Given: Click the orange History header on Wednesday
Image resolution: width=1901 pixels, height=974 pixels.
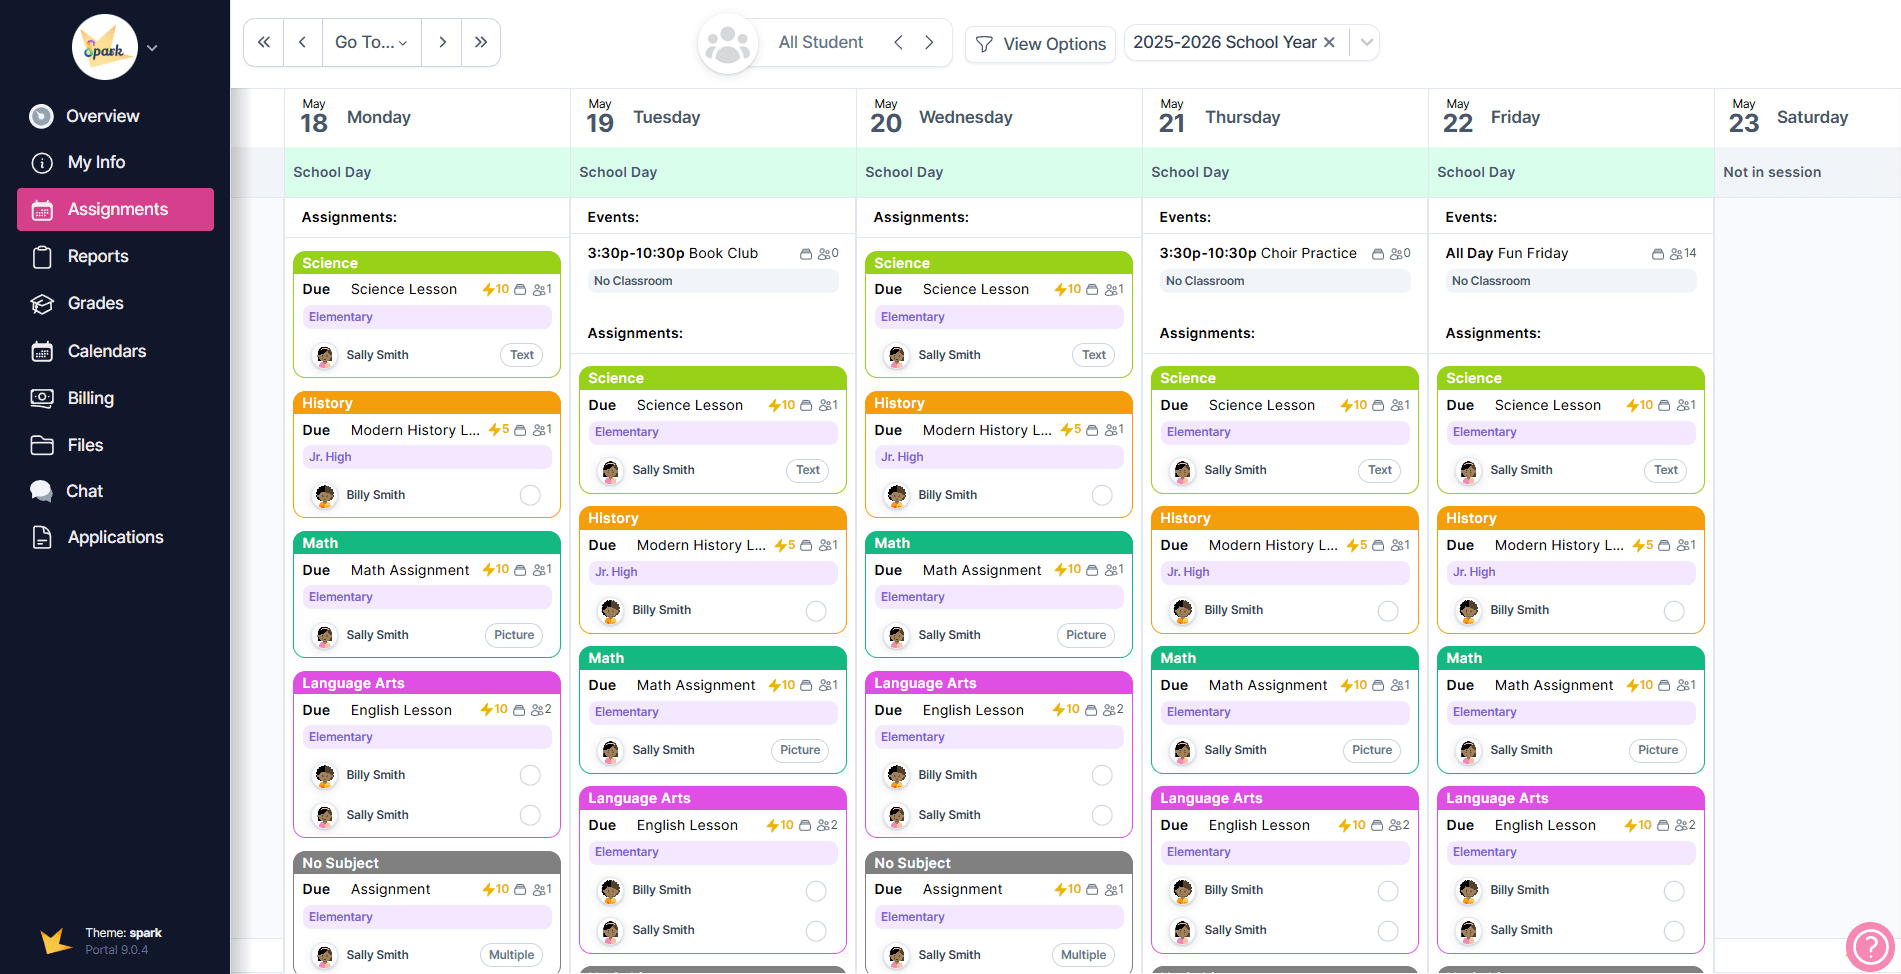Looking at the screenshot, I should pos(999,403).
